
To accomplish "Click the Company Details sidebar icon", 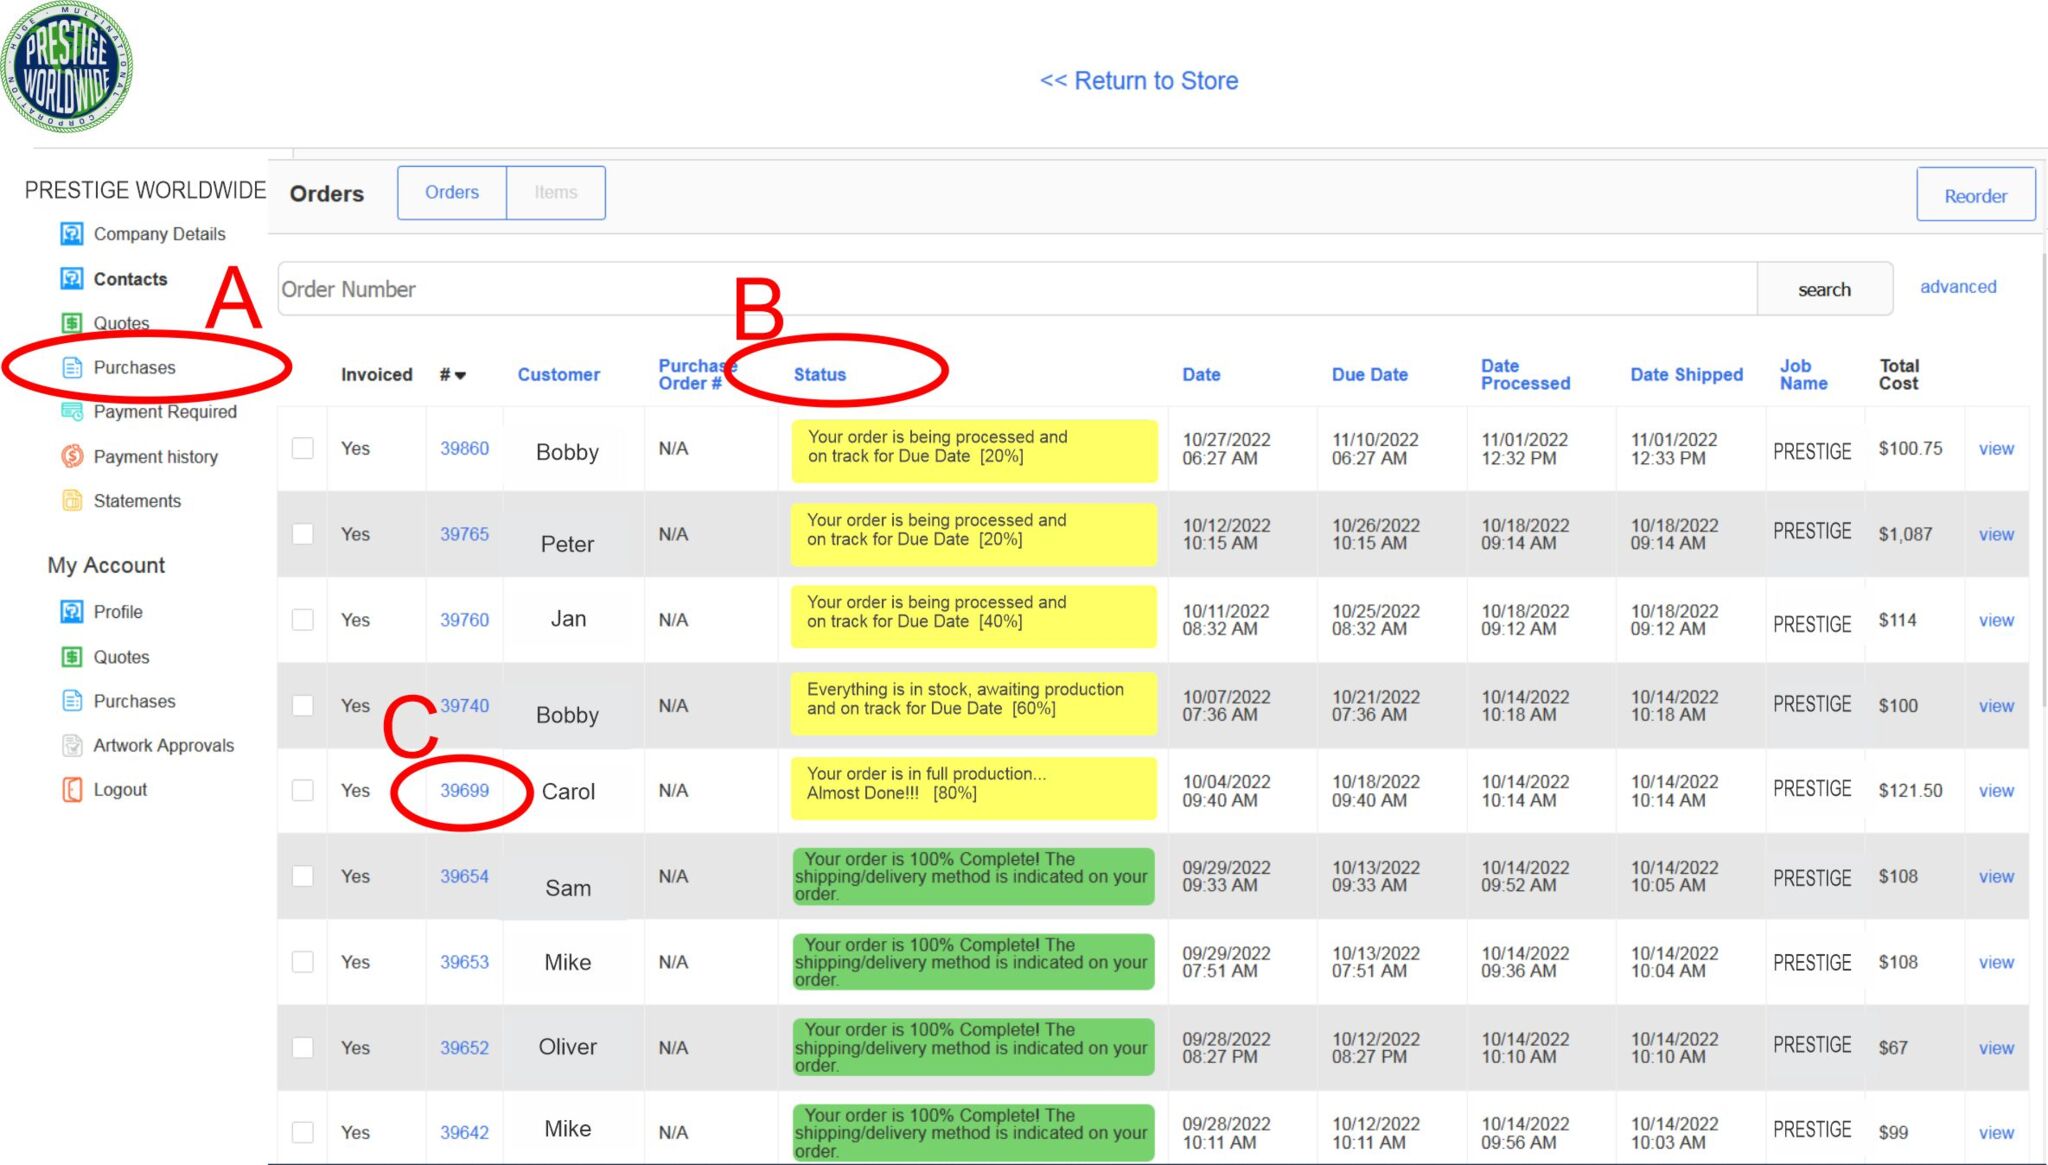I will coord(72,234).
